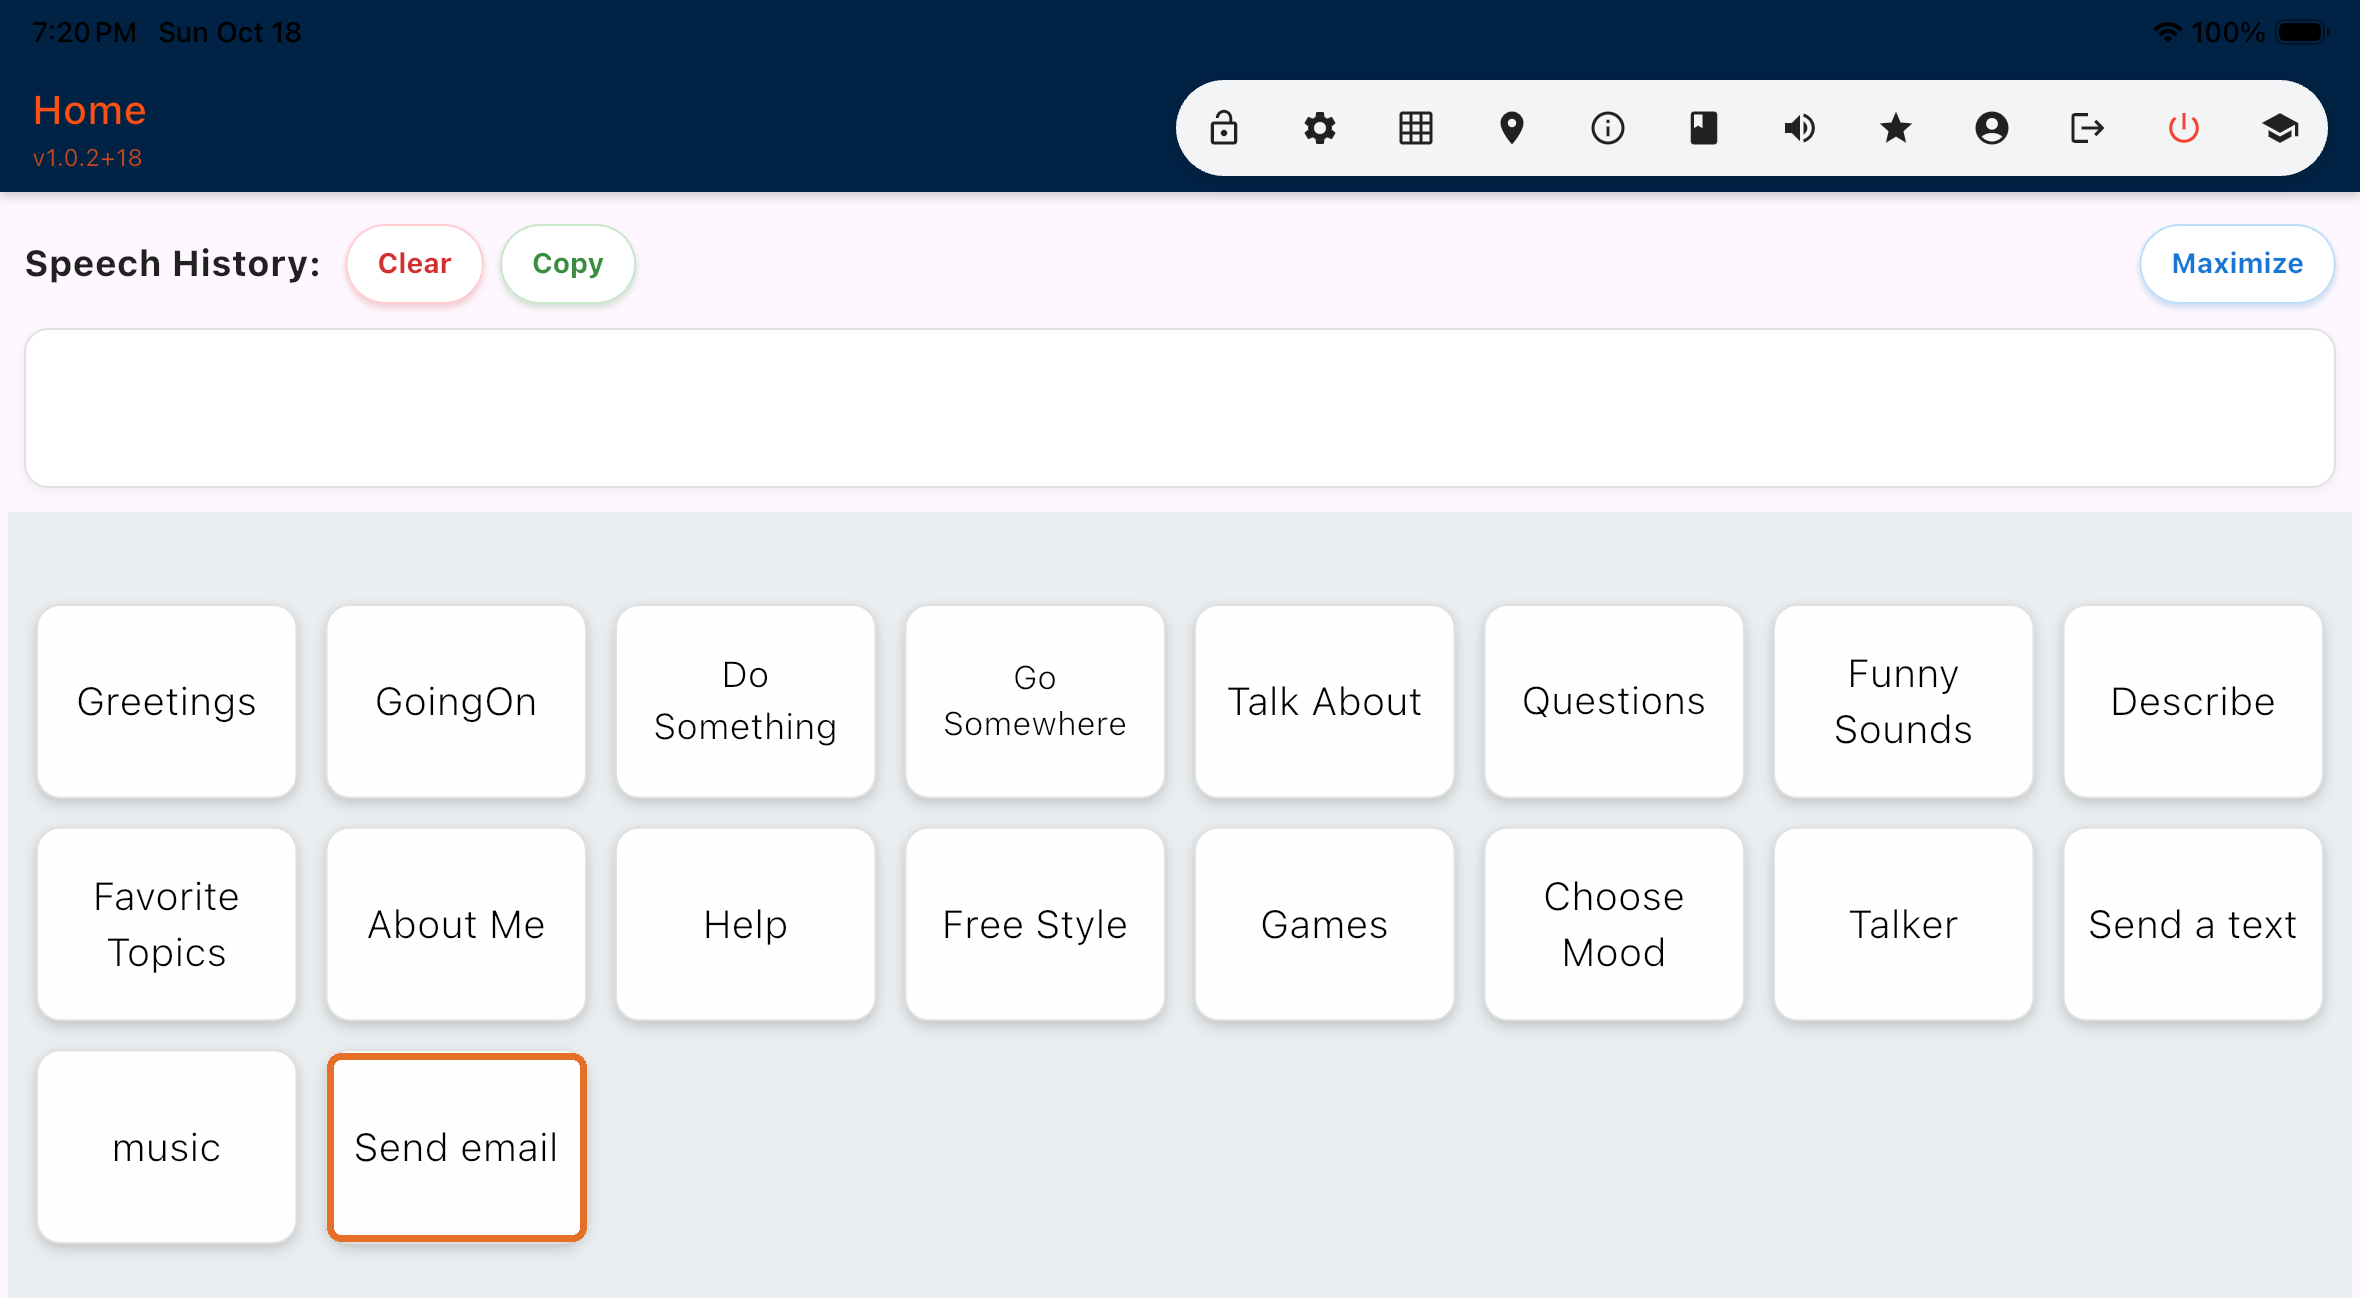Click inside the speech history text box
The width and height of the screenshot is (2360, 1298).
pos(1180,408)
